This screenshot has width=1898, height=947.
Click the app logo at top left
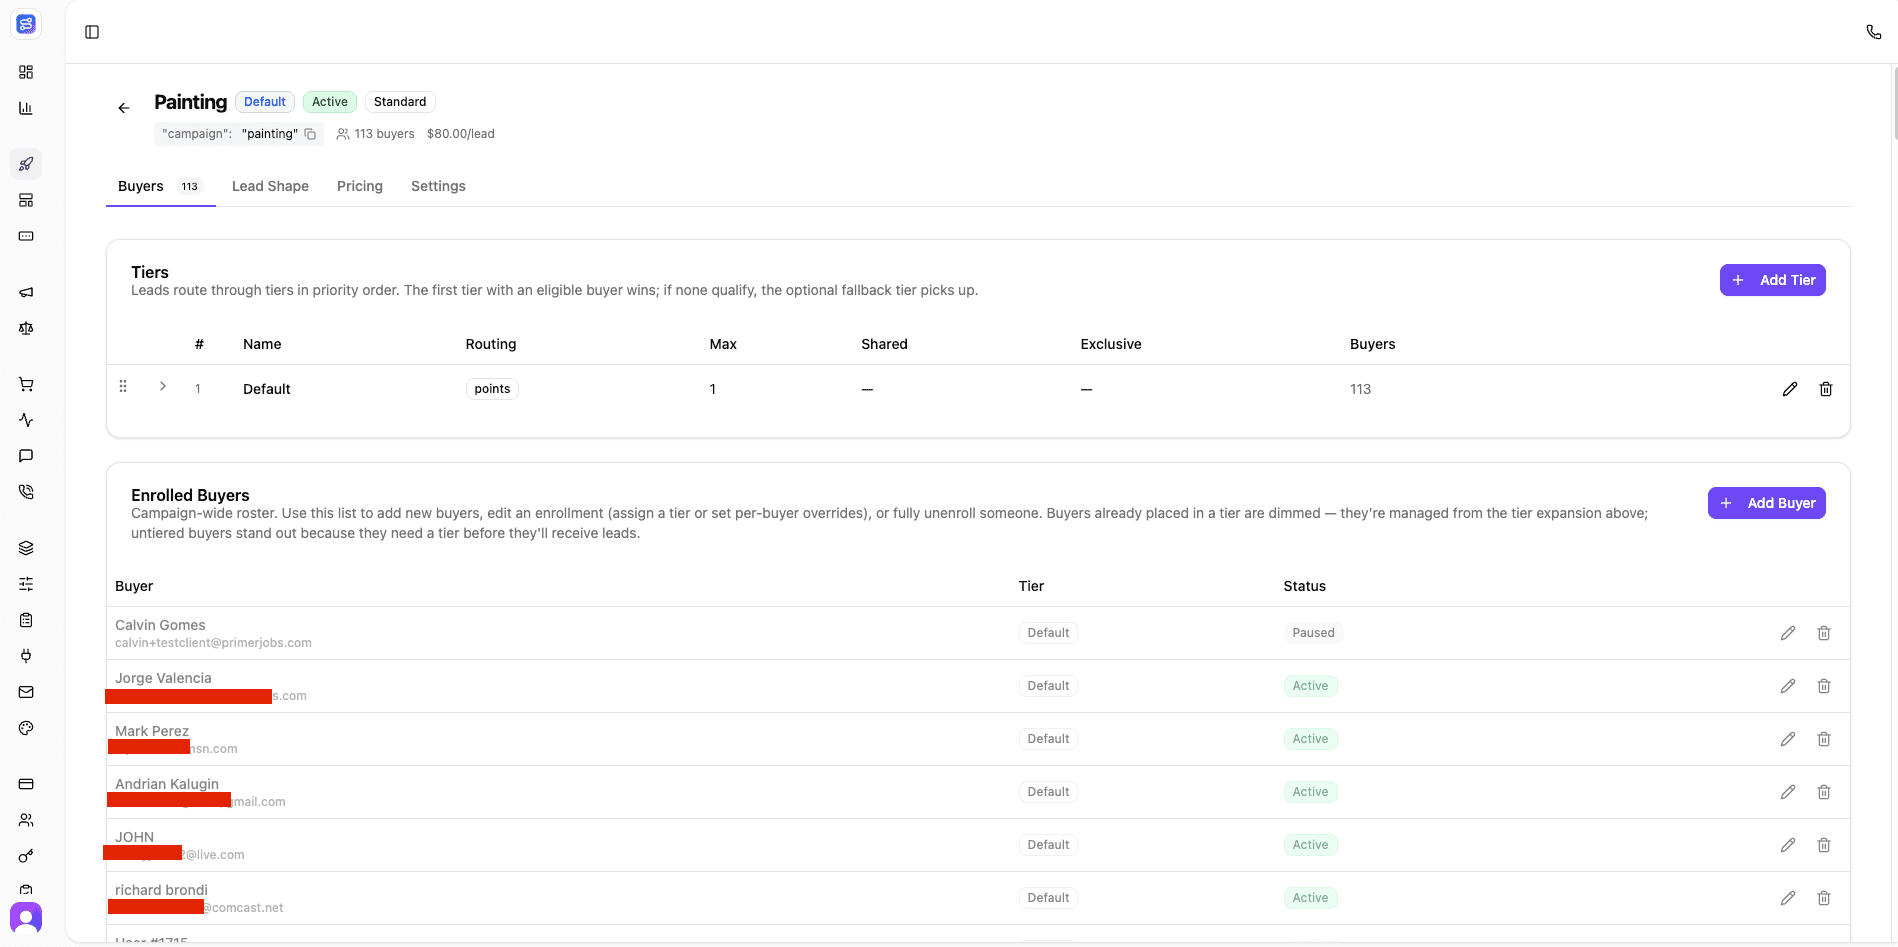pos(26,24)
